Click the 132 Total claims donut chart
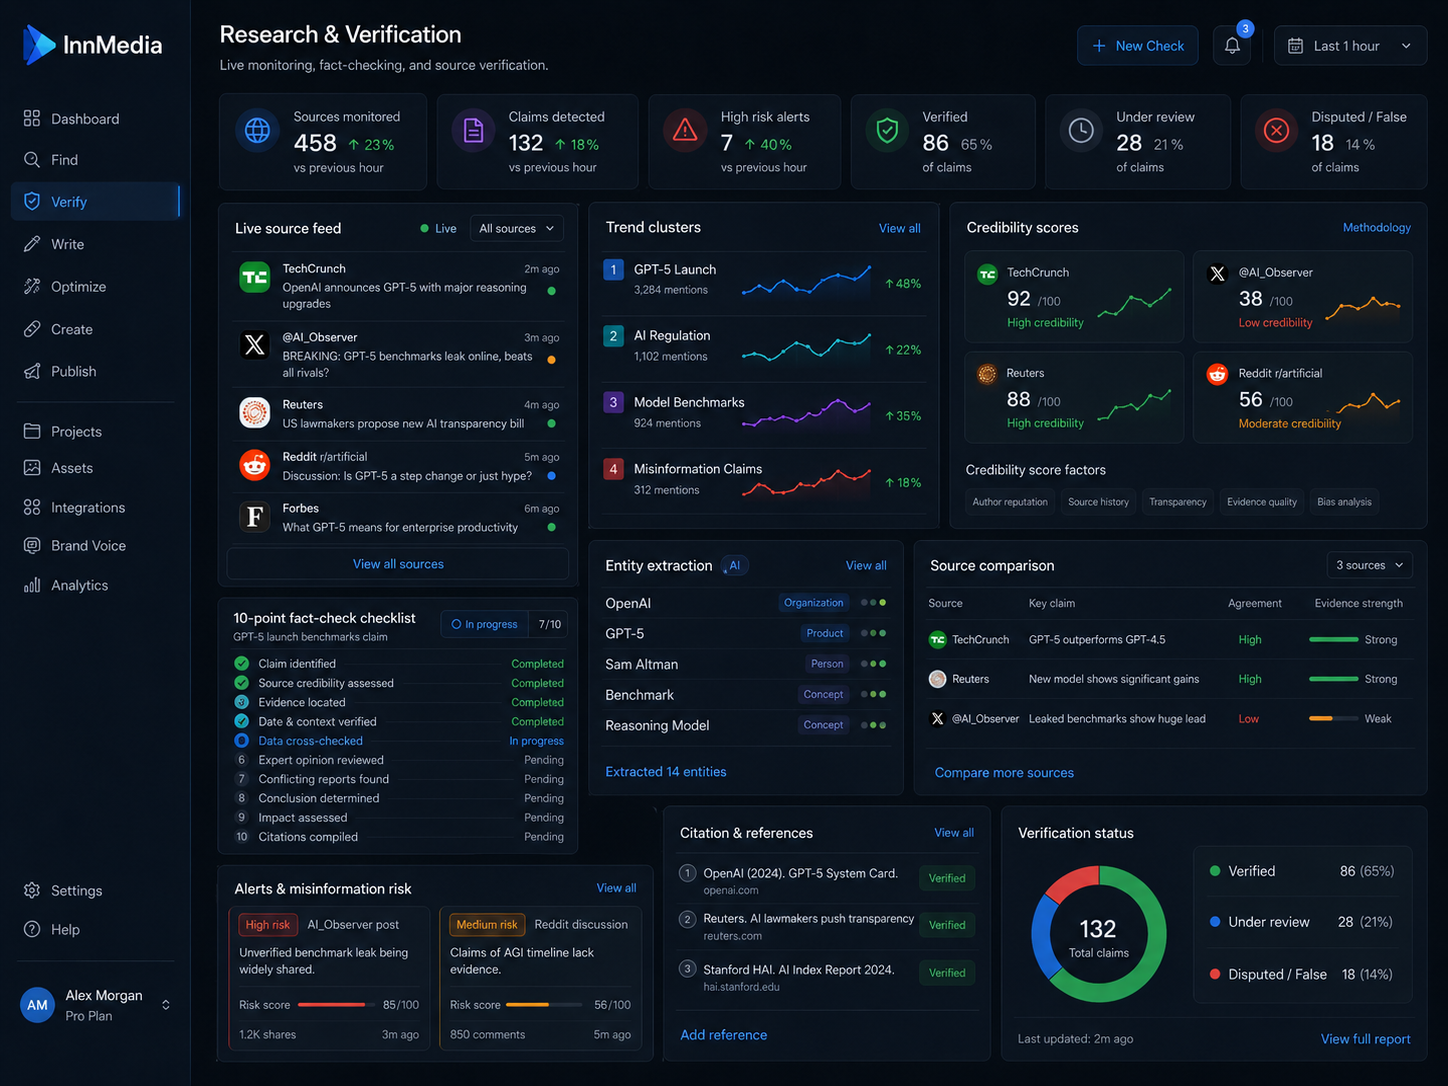 (1098, 934)
